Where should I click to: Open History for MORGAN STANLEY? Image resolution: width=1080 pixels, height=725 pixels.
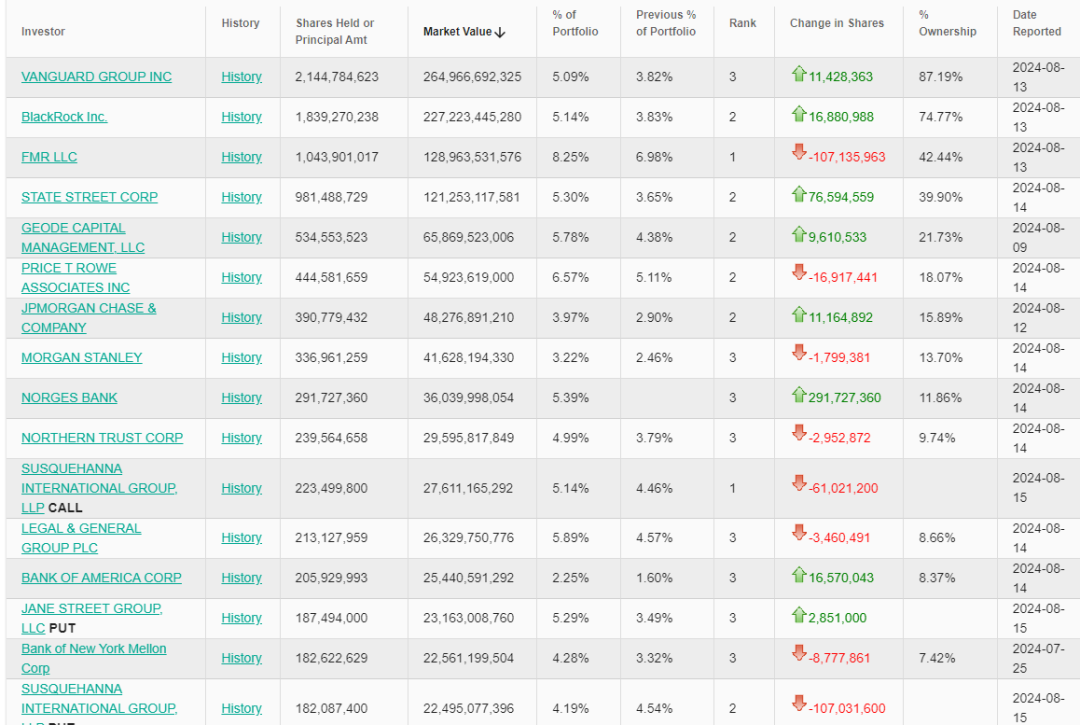(241, 358)
